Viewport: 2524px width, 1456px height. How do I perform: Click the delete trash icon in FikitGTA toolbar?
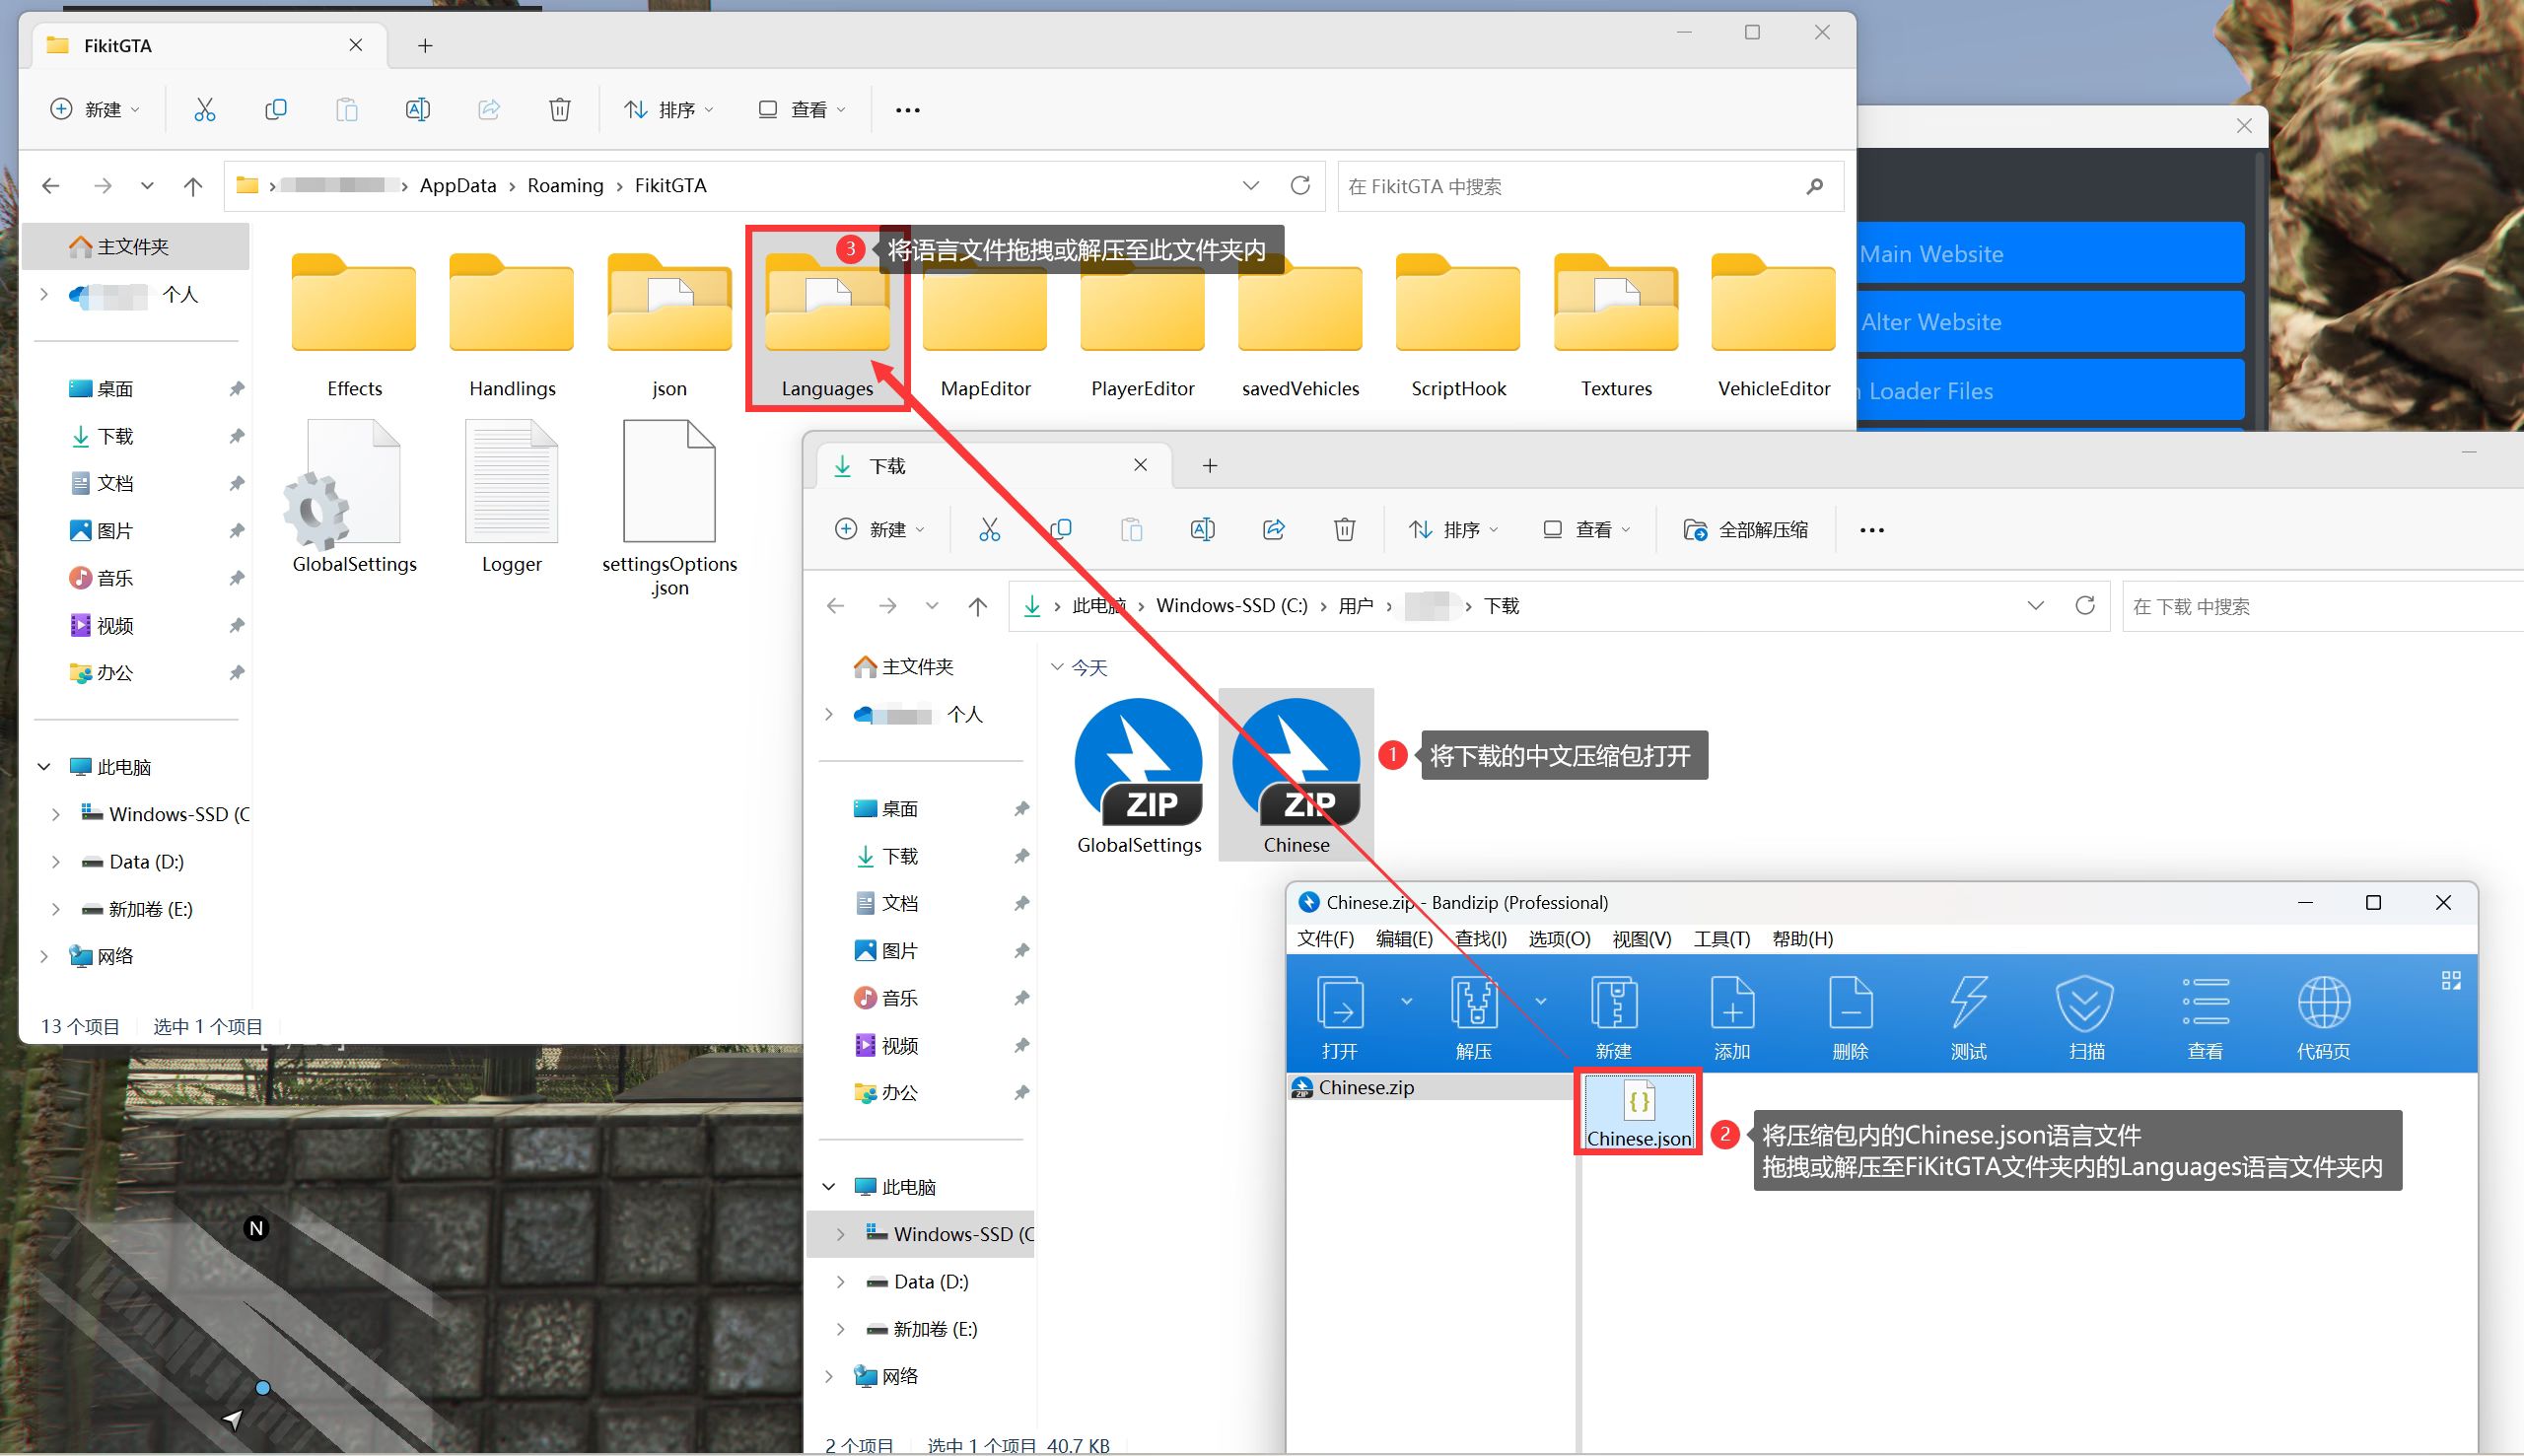pyautogui.click(x=560, y=110)
